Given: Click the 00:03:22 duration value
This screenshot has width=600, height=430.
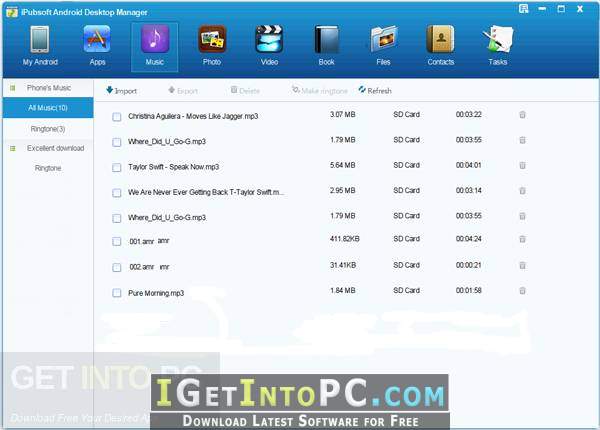Looking at the screenshot, I should point(468,114).
